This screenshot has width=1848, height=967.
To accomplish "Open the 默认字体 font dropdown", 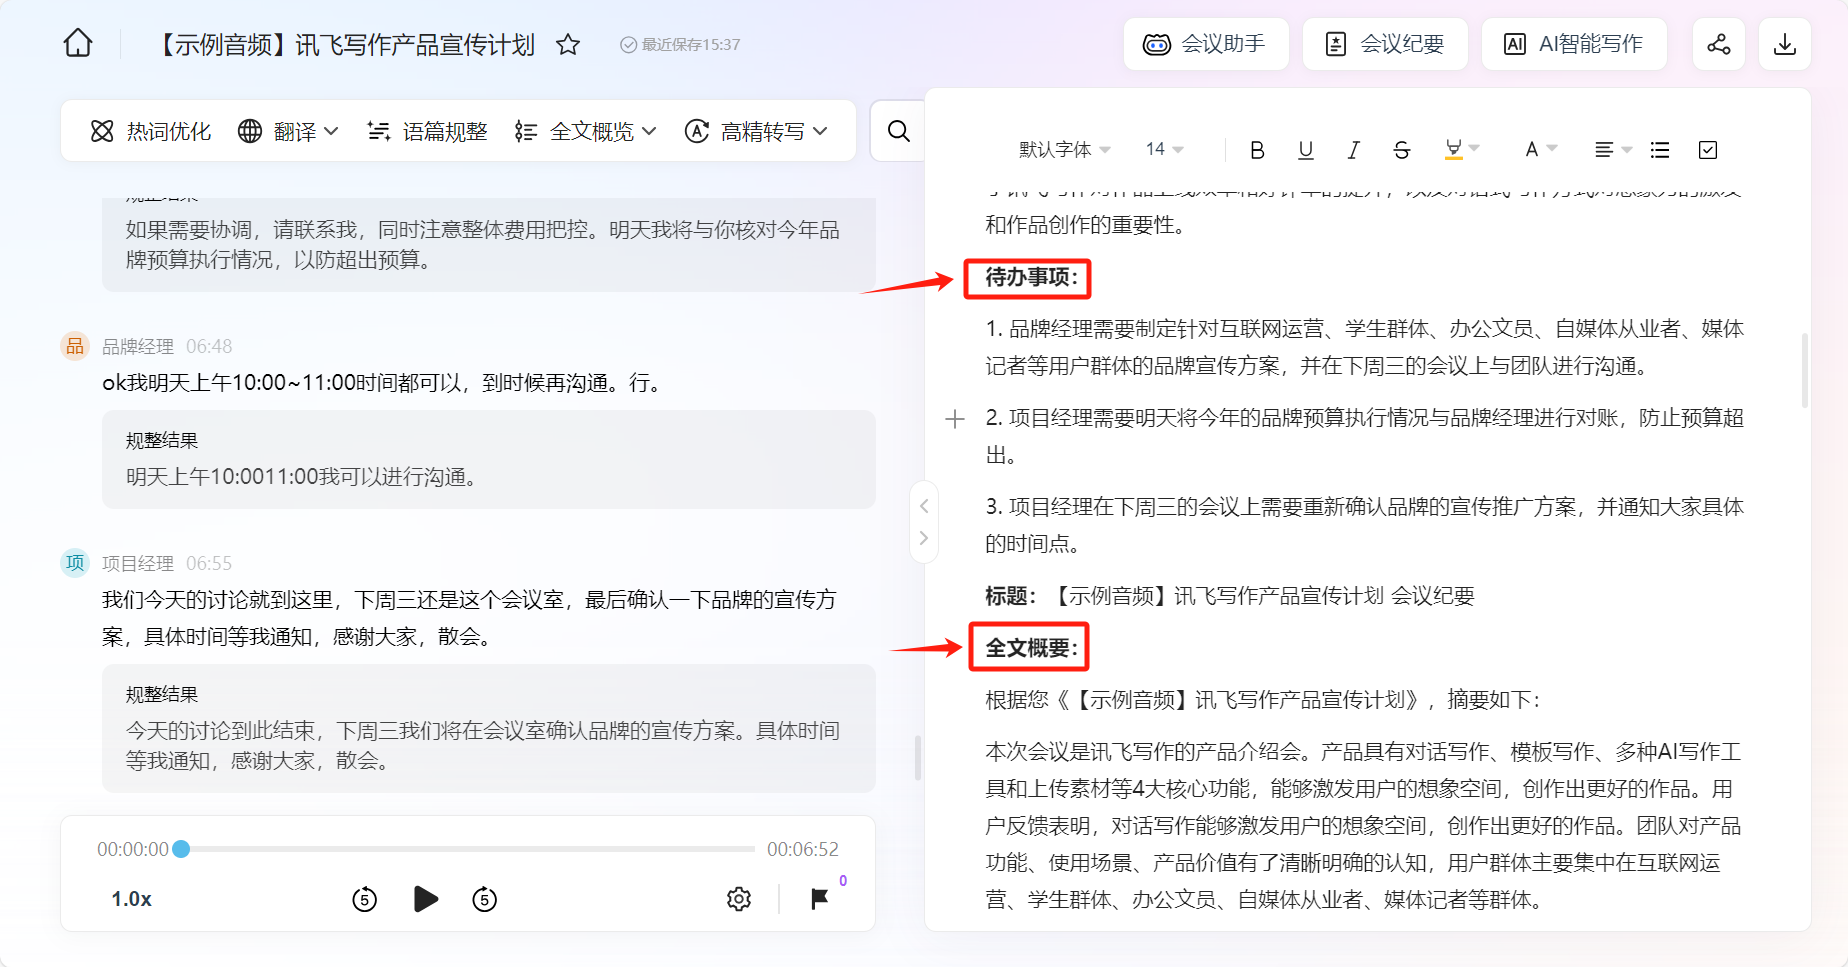I will (1065, 149).
